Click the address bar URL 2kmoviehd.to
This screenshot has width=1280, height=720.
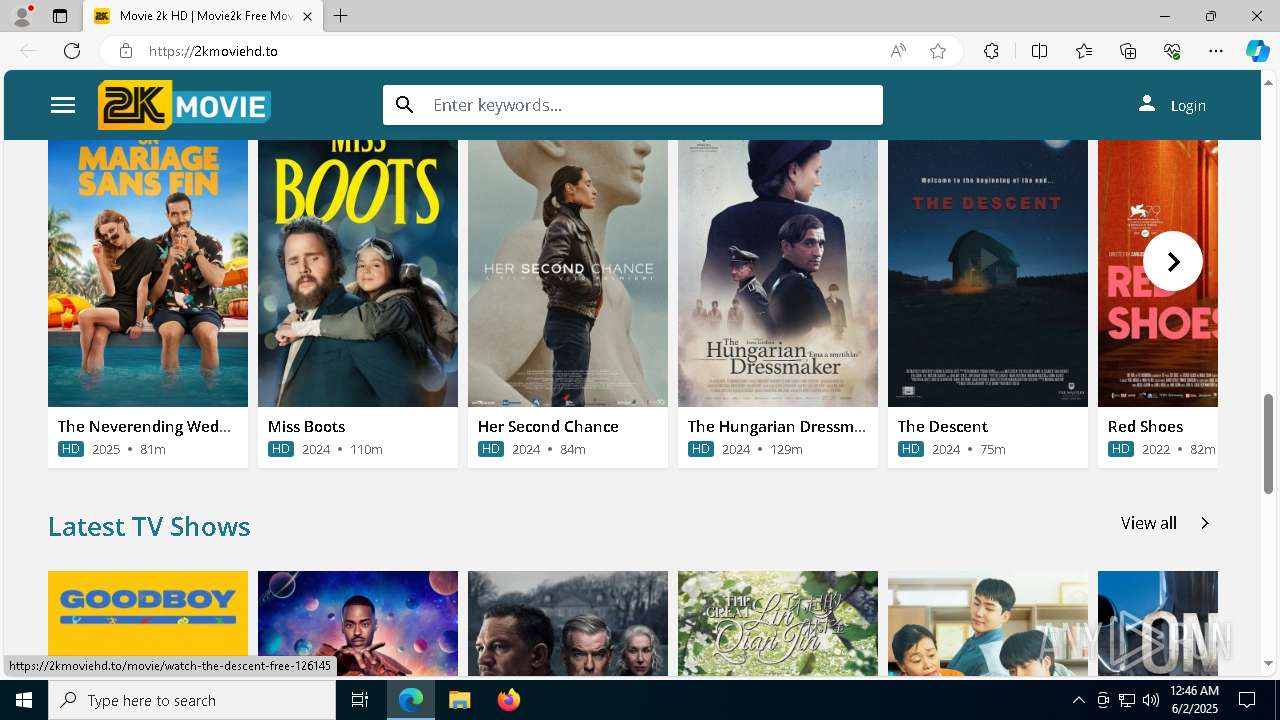(x=213, y=51)
